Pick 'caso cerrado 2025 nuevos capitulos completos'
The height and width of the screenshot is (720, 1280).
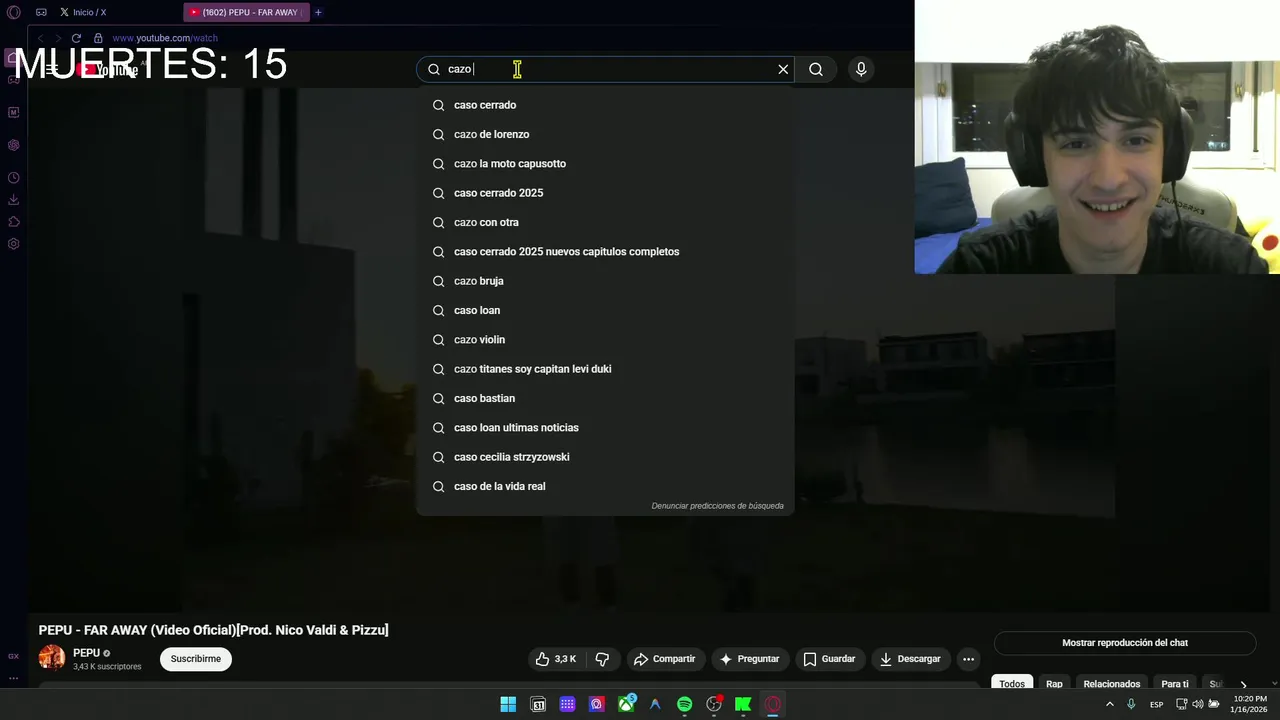(605, 252)
